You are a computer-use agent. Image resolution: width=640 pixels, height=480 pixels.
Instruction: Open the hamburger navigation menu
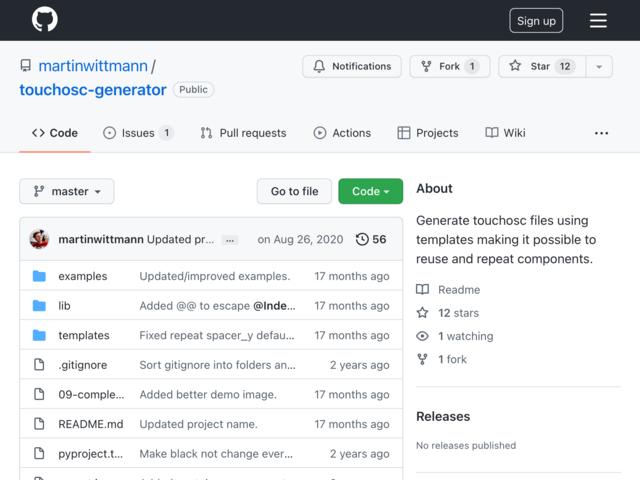[598, 20]
